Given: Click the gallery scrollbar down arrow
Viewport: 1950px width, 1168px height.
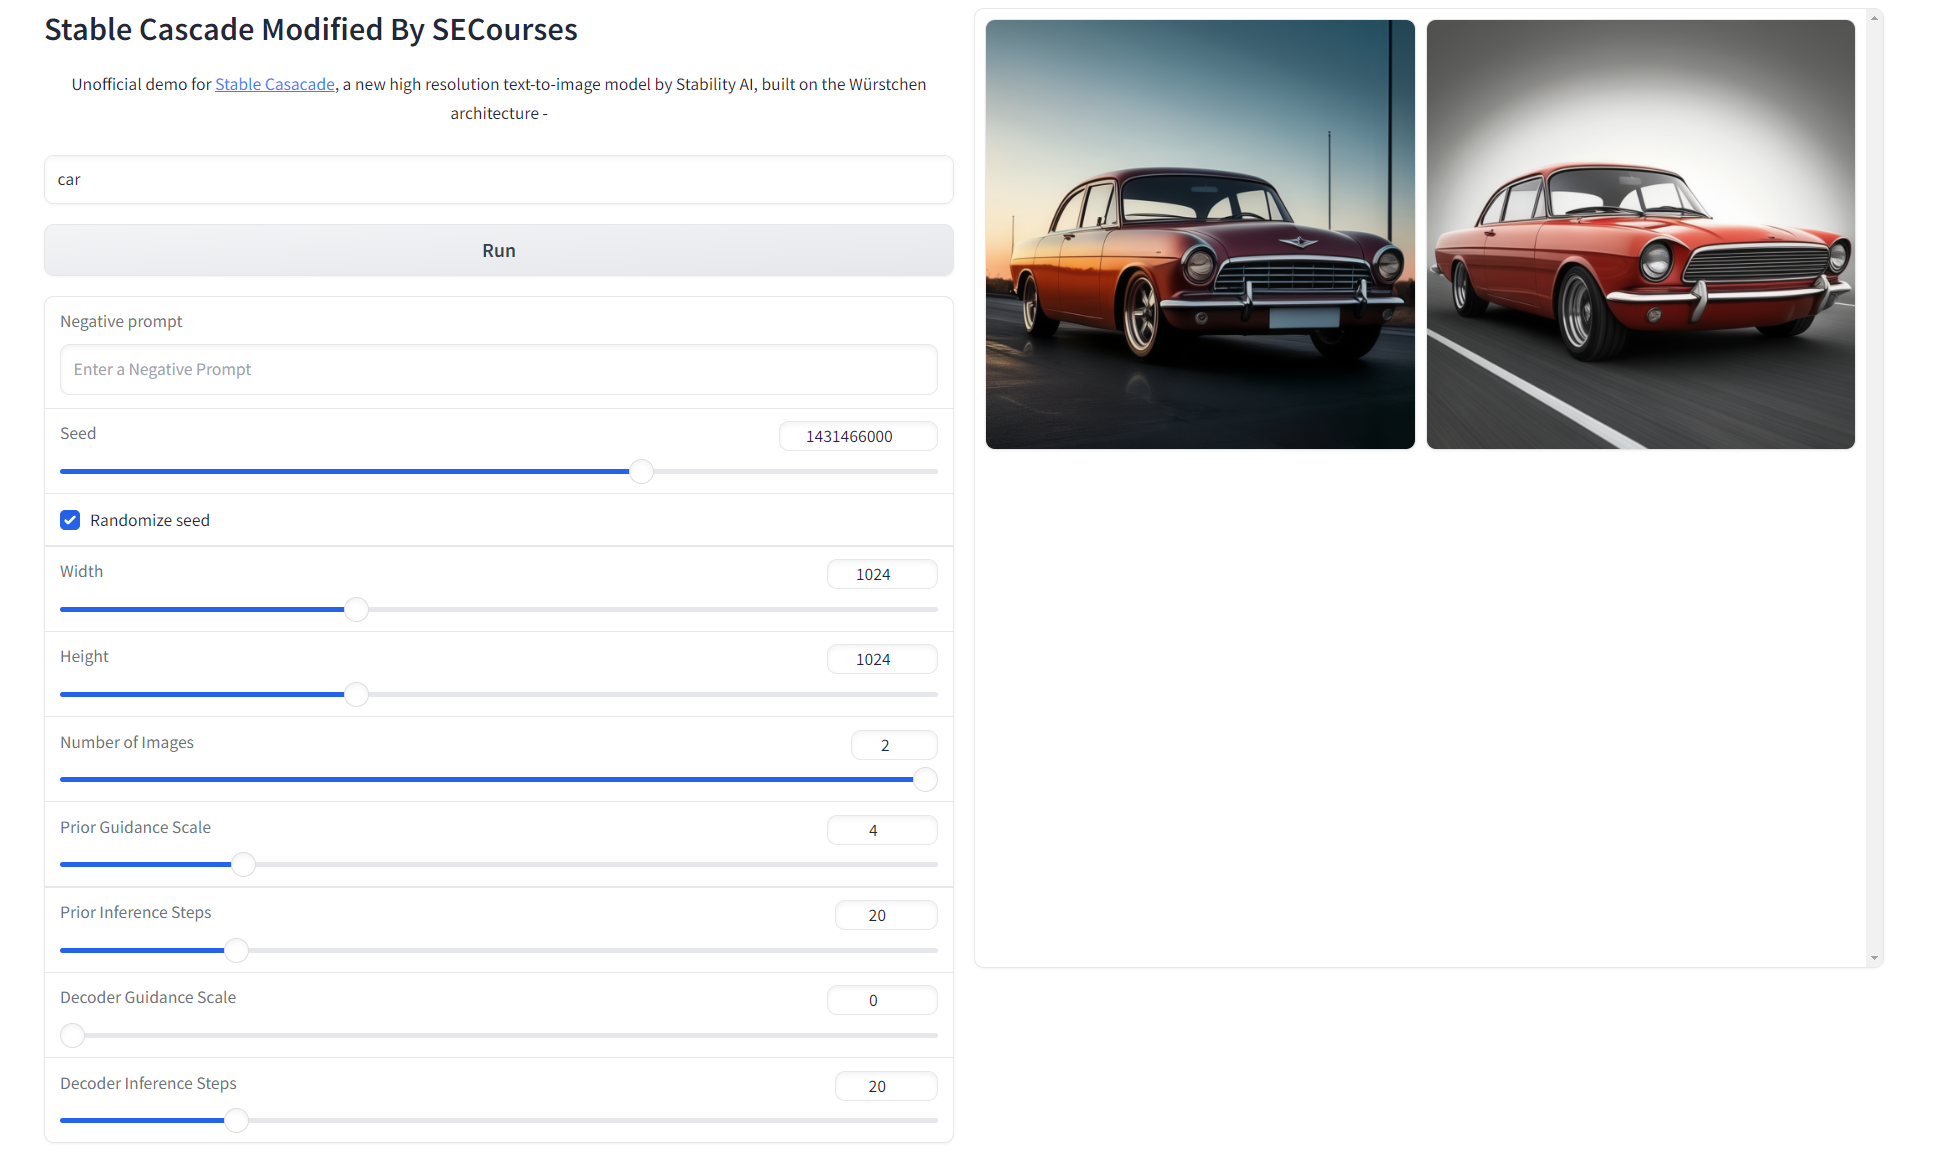Looking at the screenshot, I should pos(1873,958).
